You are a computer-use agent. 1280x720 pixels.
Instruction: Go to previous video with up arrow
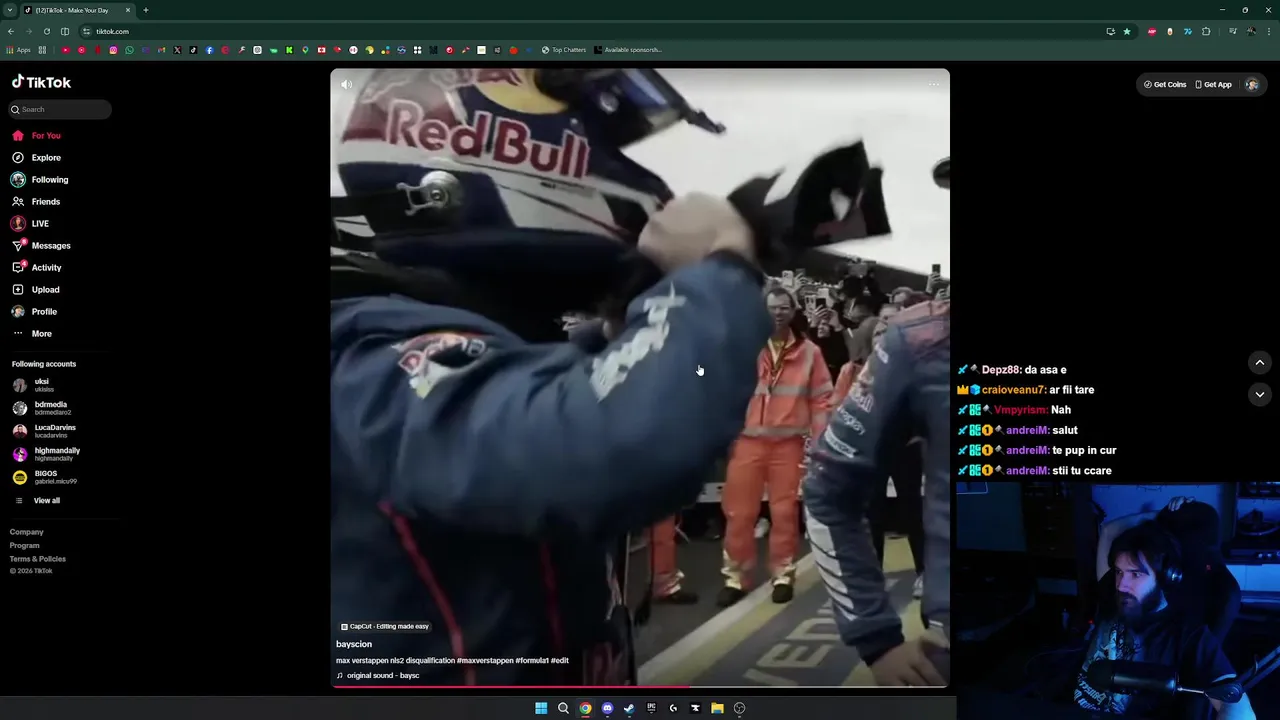click(x=1259, y=362)
